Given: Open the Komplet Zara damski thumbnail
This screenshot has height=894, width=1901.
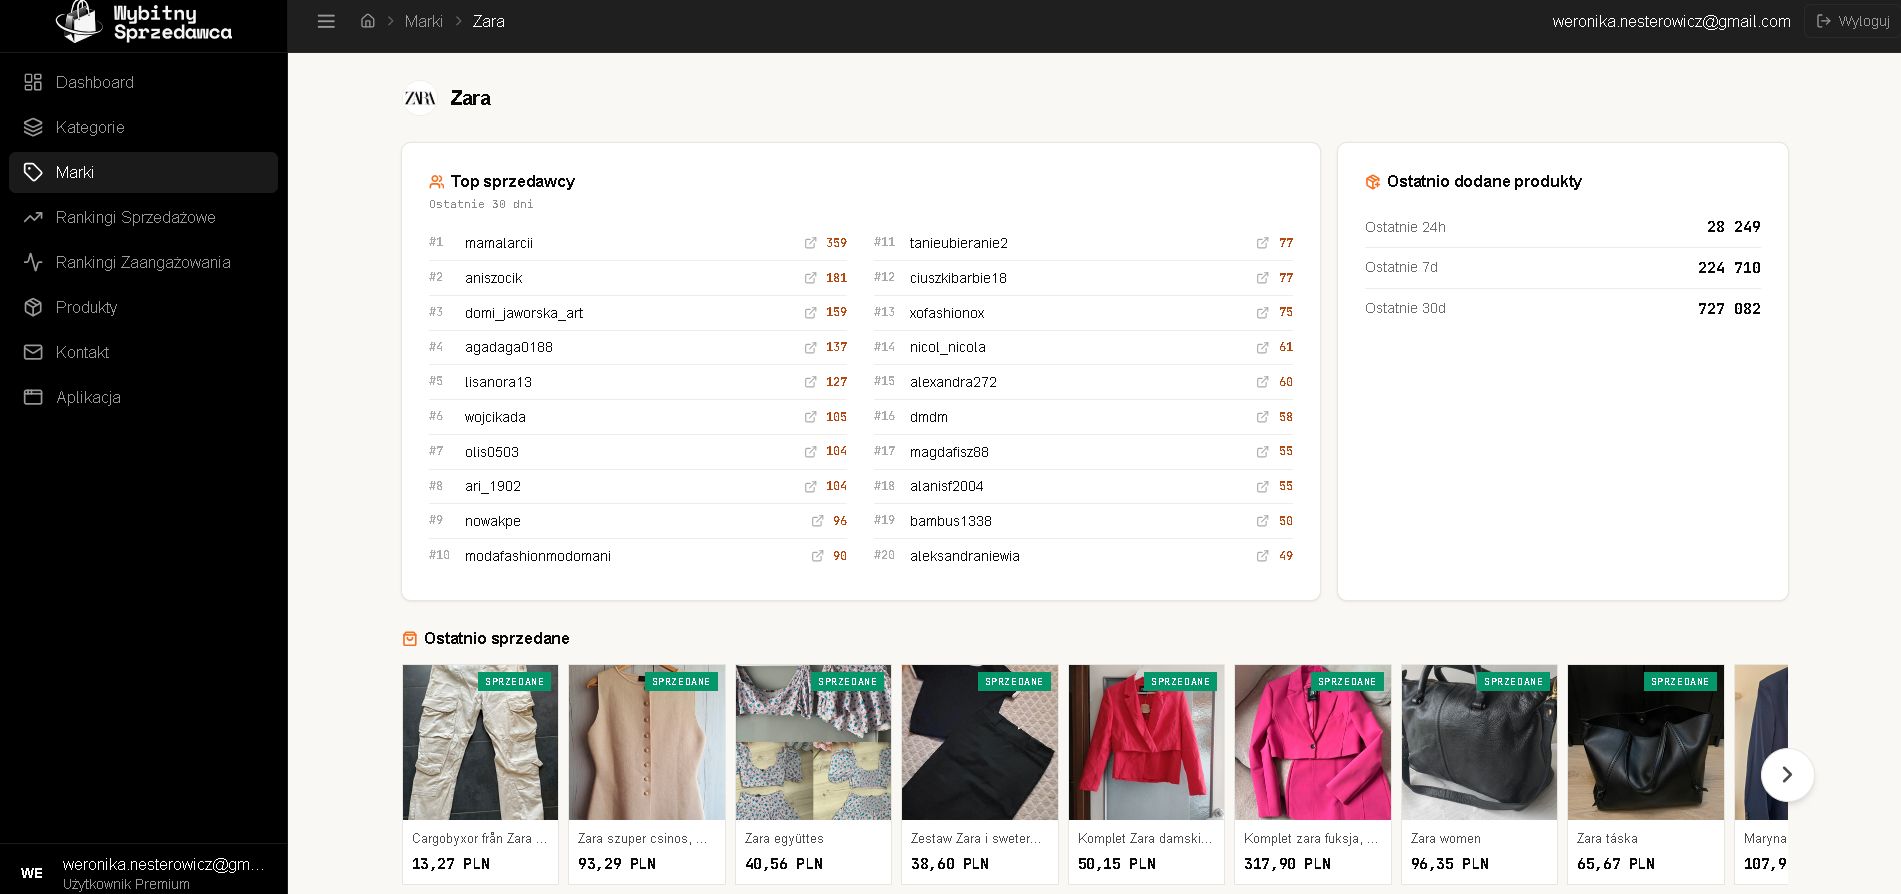Looking at the screenshot, I should click(1146, 742).
